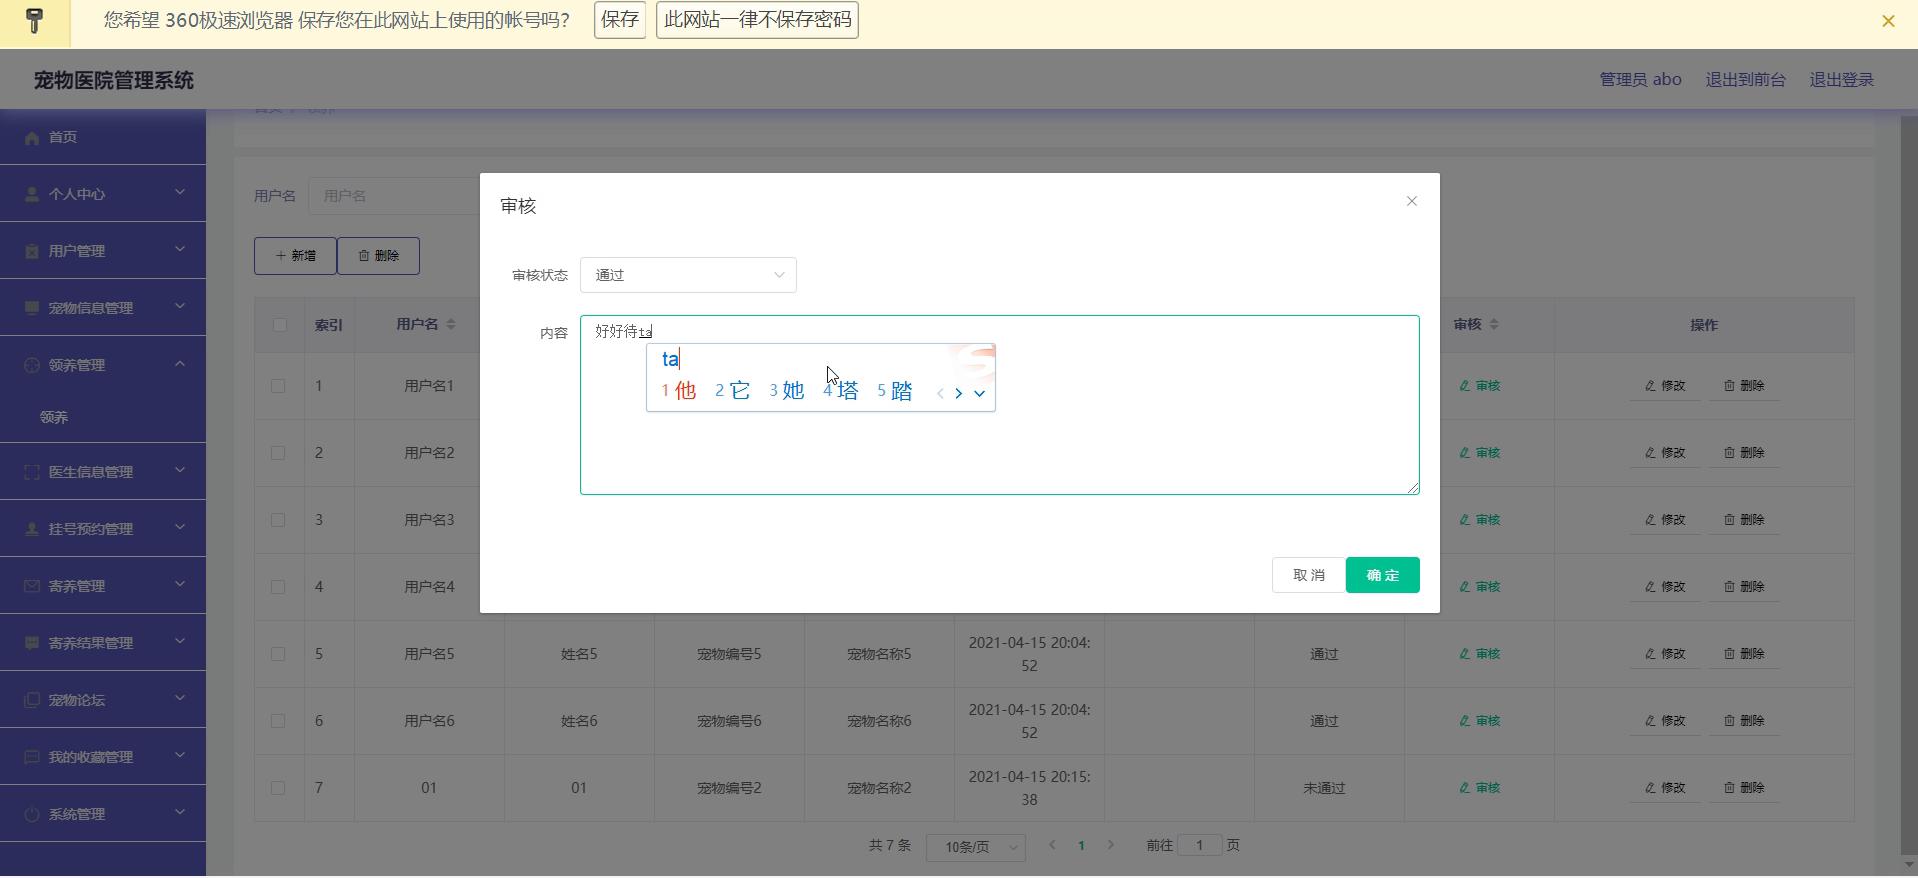Check the row 7 checkbox for user 01
The image size is (1918, 878).
278,788
